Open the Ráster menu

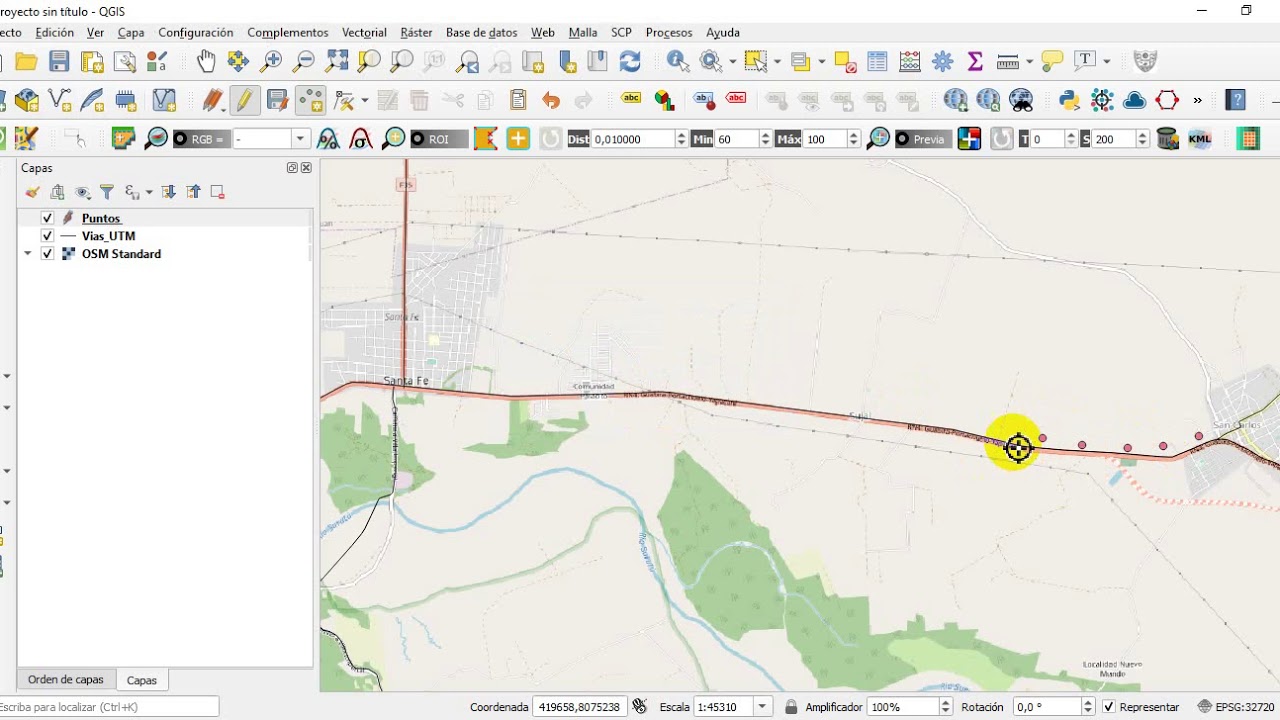(x=416, y=32)
